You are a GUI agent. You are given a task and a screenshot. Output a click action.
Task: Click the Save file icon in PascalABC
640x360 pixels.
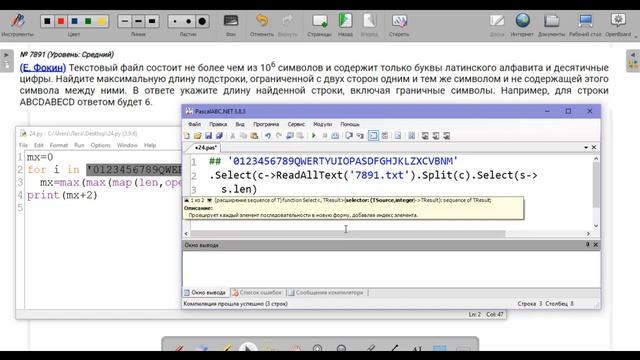coord(208,136)
